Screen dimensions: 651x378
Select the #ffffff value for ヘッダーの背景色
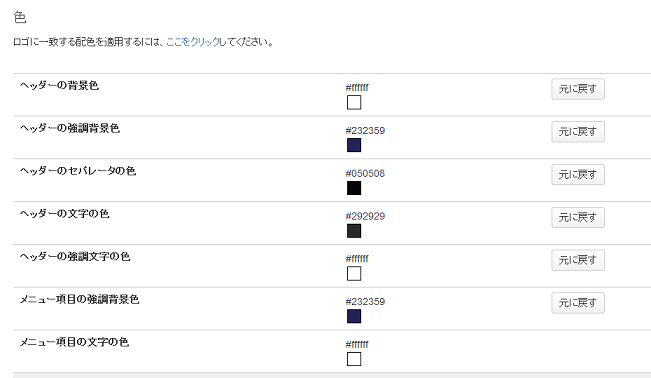357,88
